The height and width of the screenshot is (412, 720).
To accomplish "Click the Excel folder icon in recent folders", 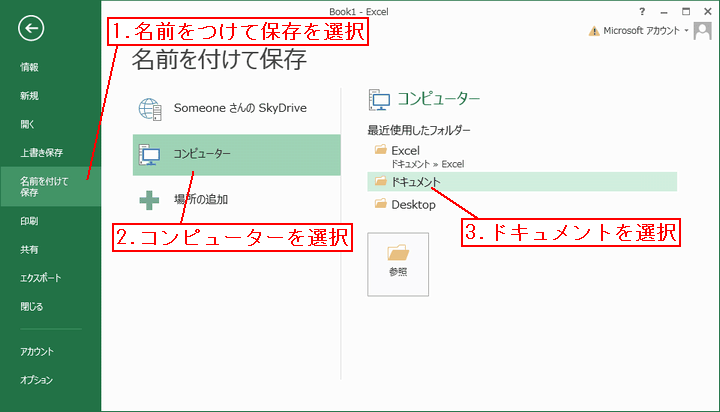I will [380, 149].
